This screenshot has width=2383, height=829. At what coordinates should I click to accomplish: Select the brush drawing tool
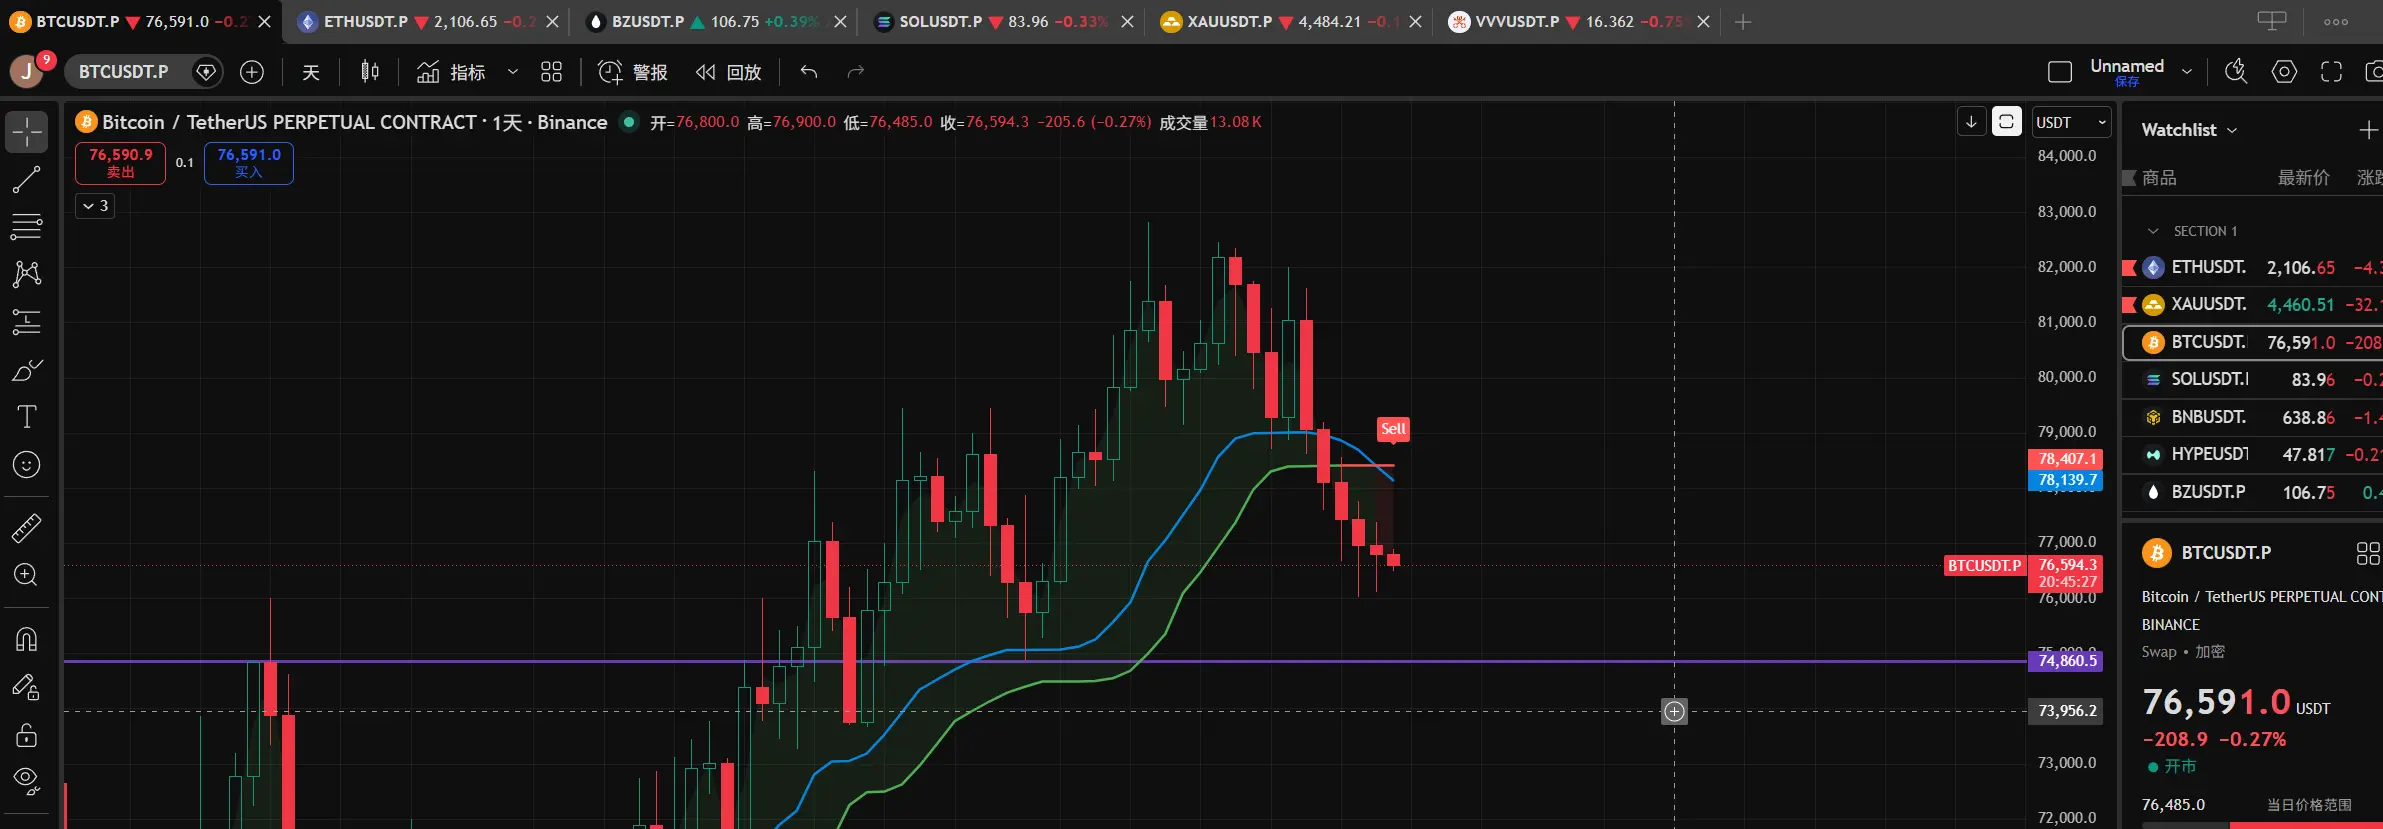coord(27,370)
